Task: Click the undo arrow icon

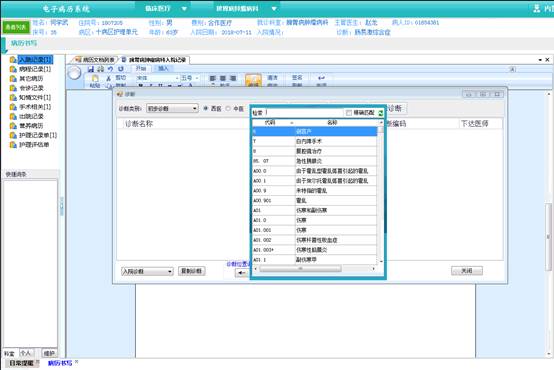Action: pos(111,69)
